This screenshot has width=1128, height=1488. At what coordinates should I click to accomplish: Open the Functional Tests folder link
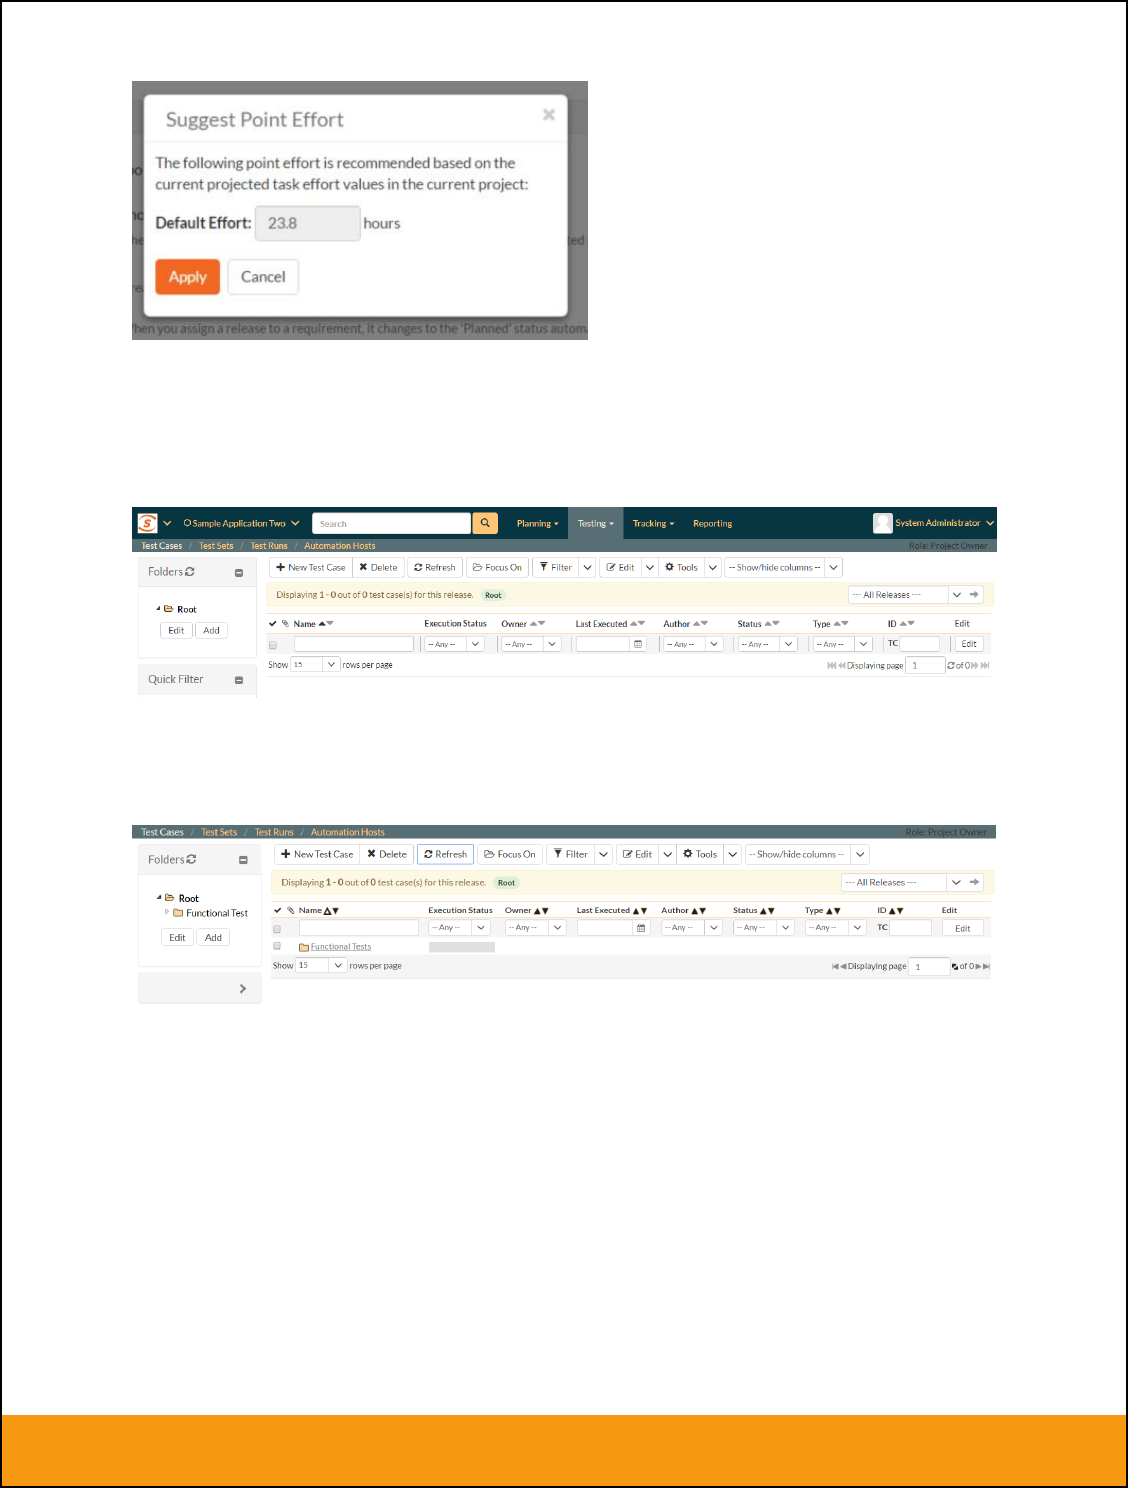tap(340, 947)
